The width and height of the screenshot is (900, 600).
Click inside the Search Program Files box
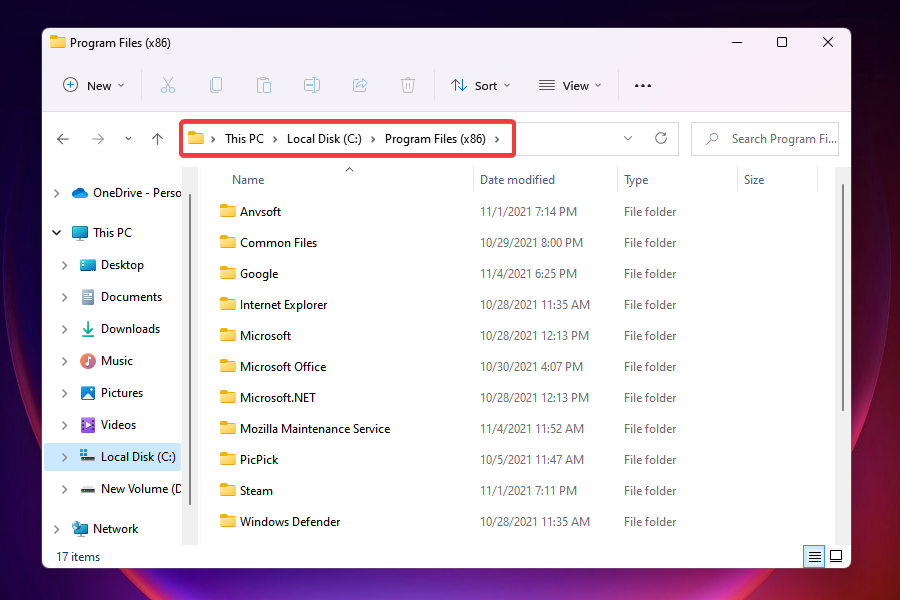click(765, 138)
